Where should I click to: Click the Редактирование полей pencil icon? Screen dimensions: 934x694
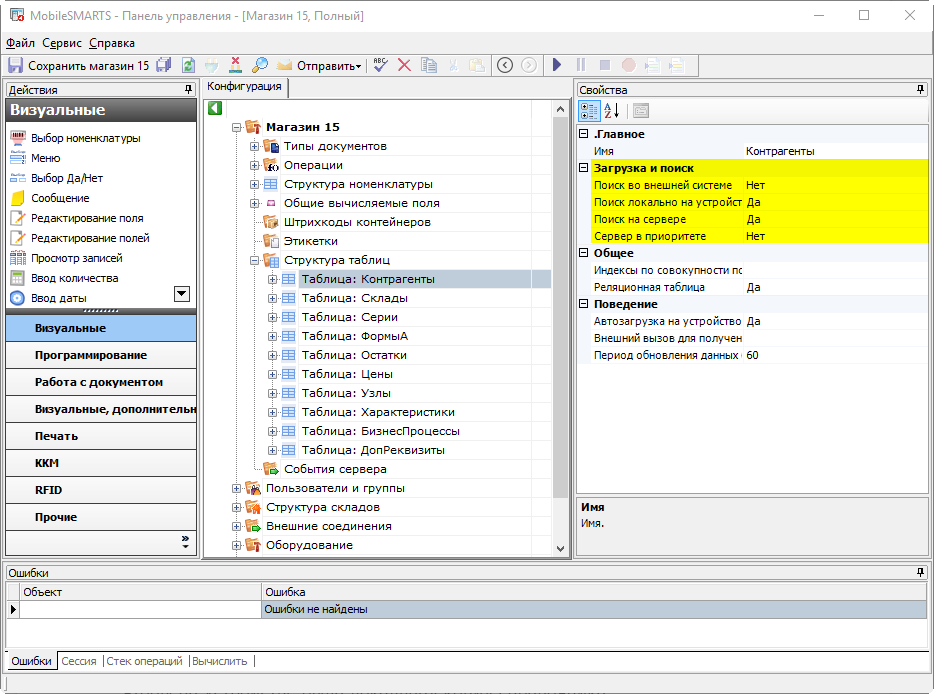pyautogui.click(x=18, y=238)
